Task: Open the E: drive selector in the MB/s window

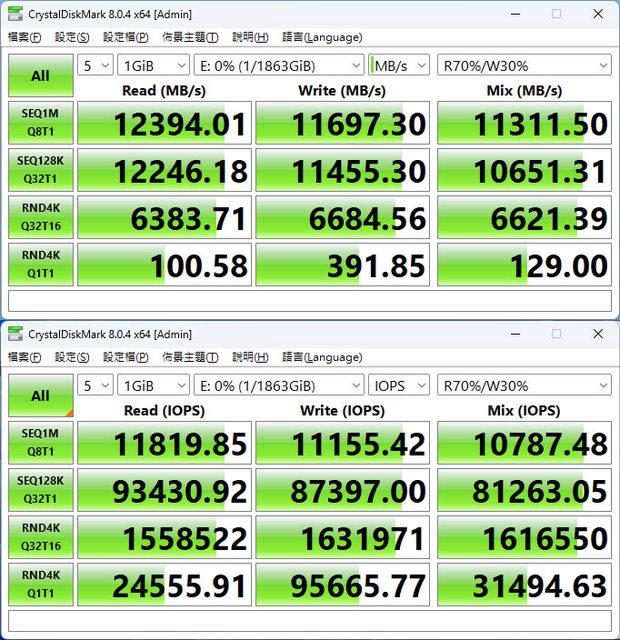Action: click(x=279, y=65)
